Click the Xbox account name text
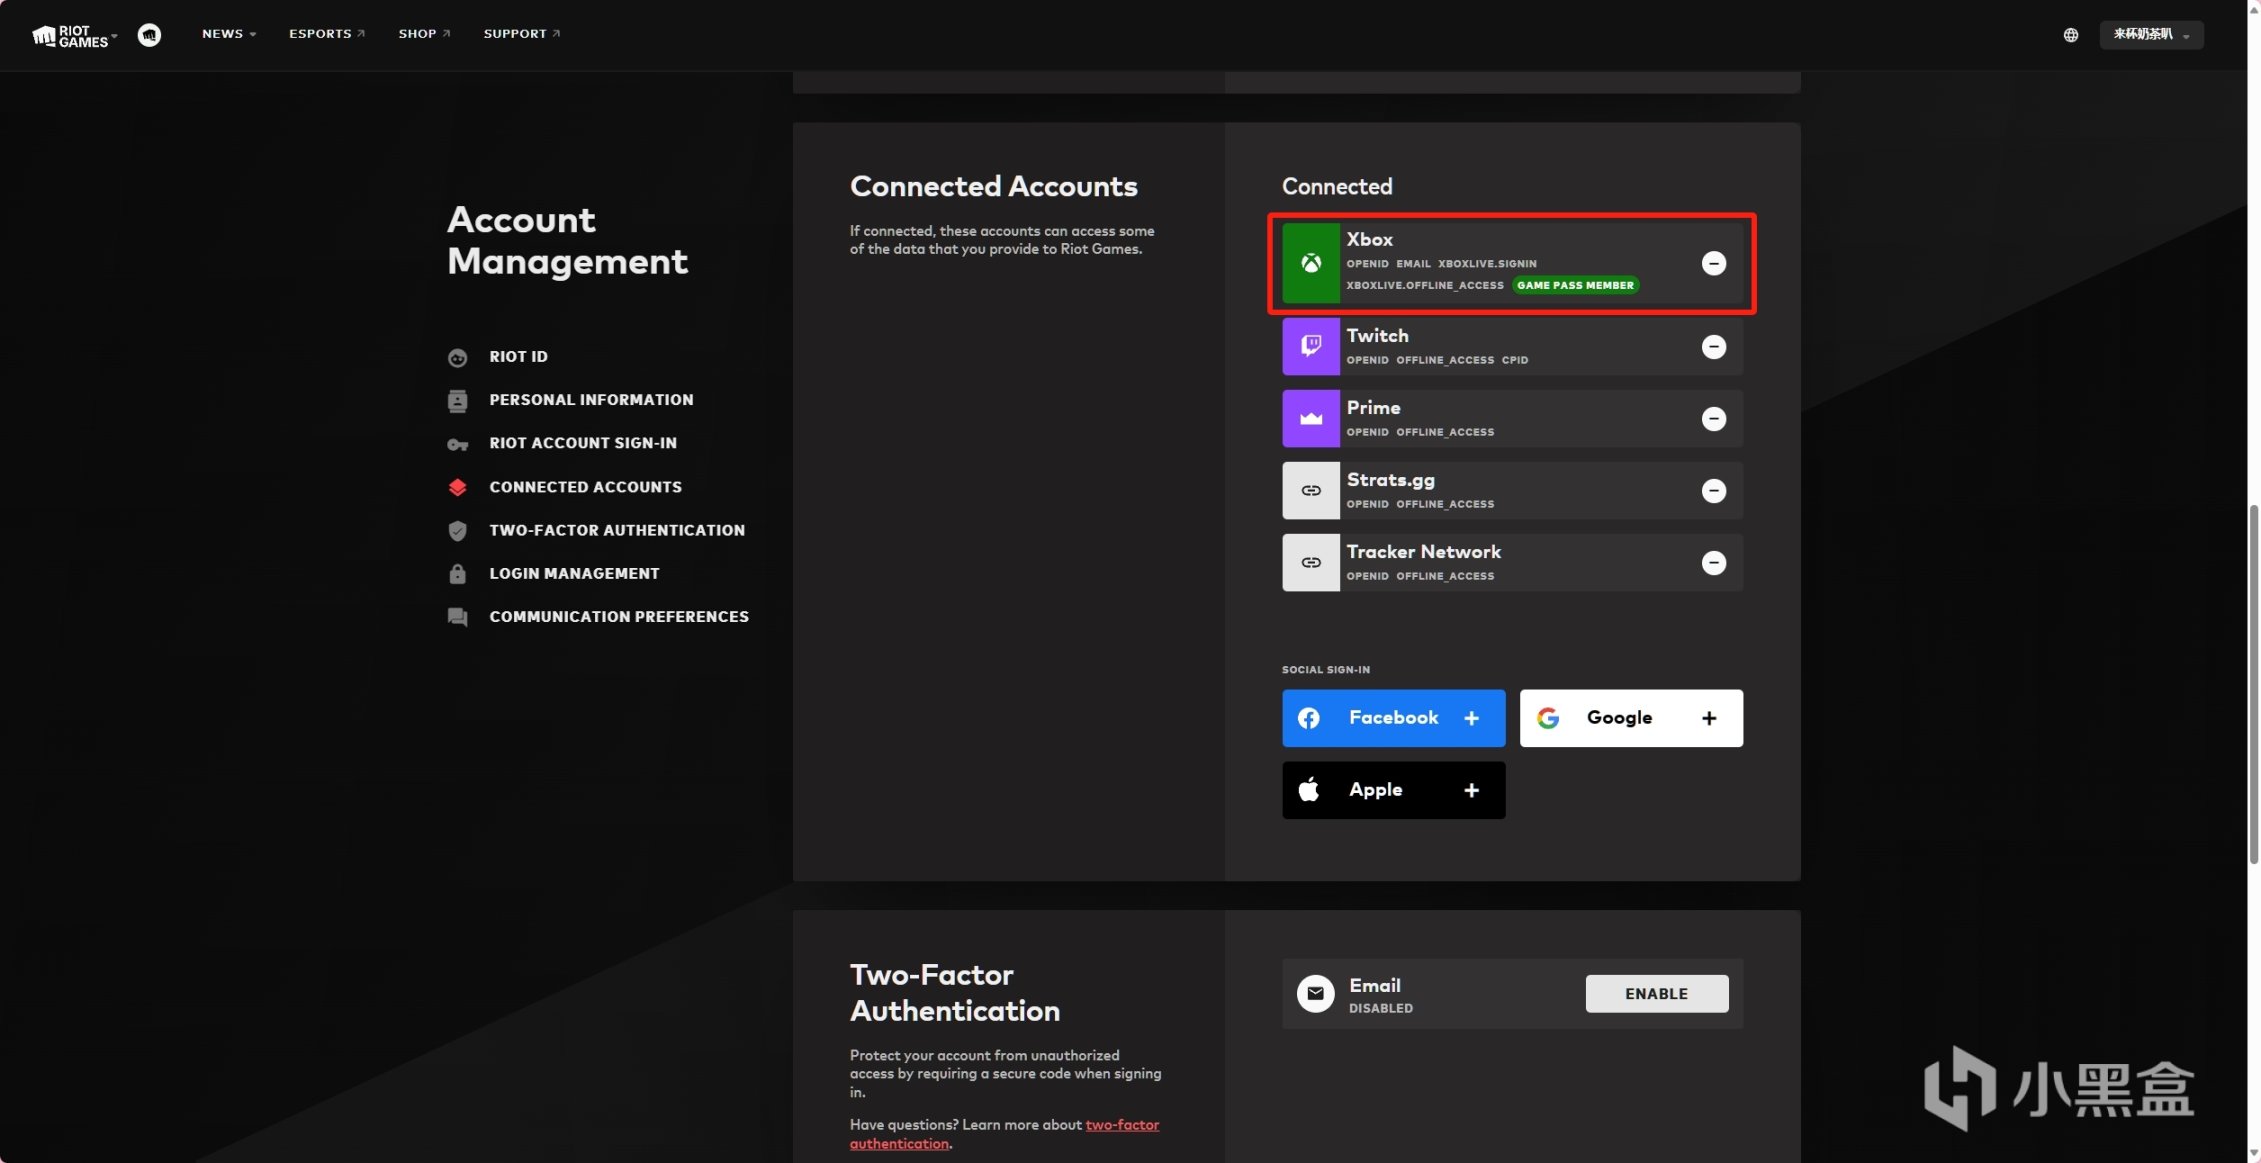 tap(1369, 240)
